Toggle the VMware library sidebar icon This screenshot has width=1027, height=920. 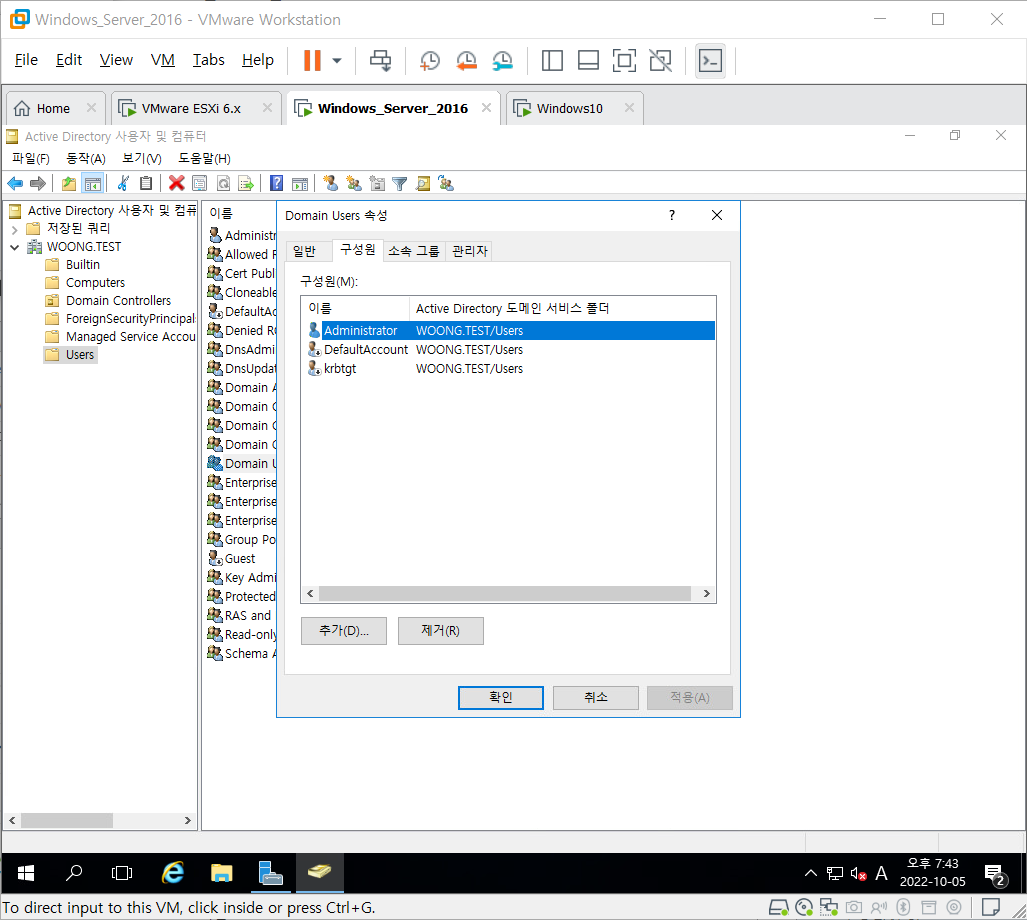pyautogui.click(x=552, y=60)
